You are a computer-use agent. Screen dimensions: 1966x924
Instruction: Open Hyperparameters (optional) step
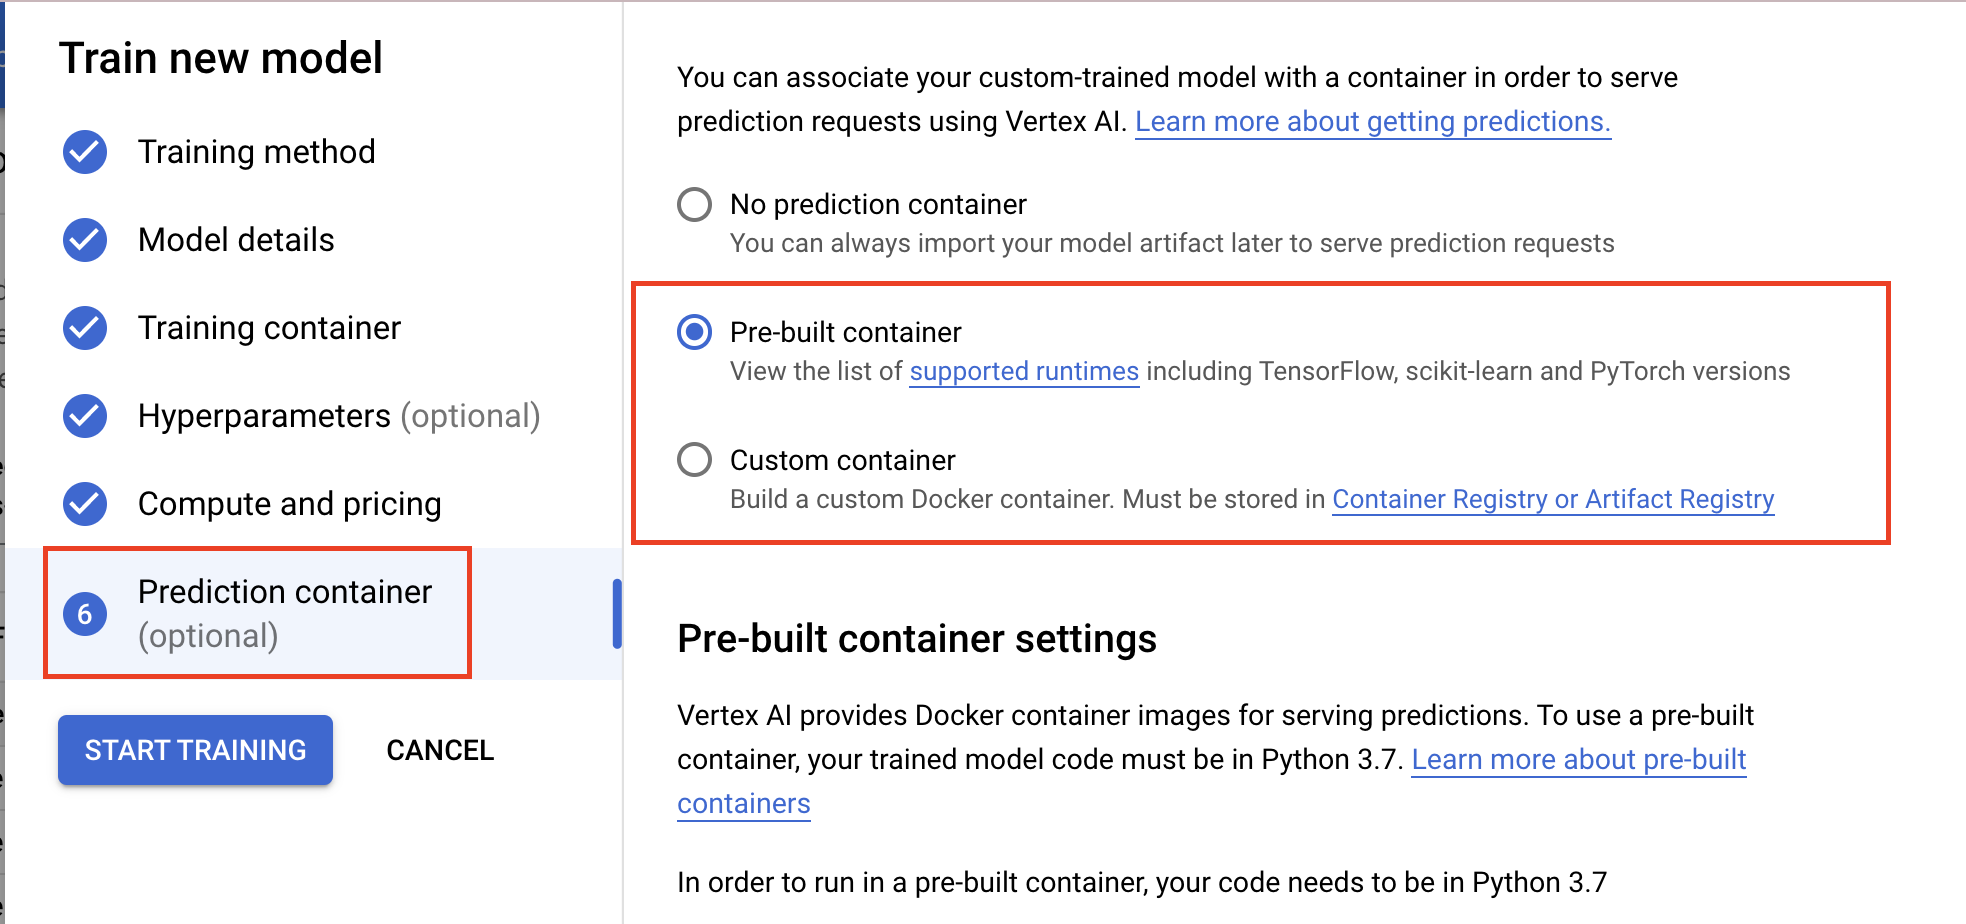[338, 416]
